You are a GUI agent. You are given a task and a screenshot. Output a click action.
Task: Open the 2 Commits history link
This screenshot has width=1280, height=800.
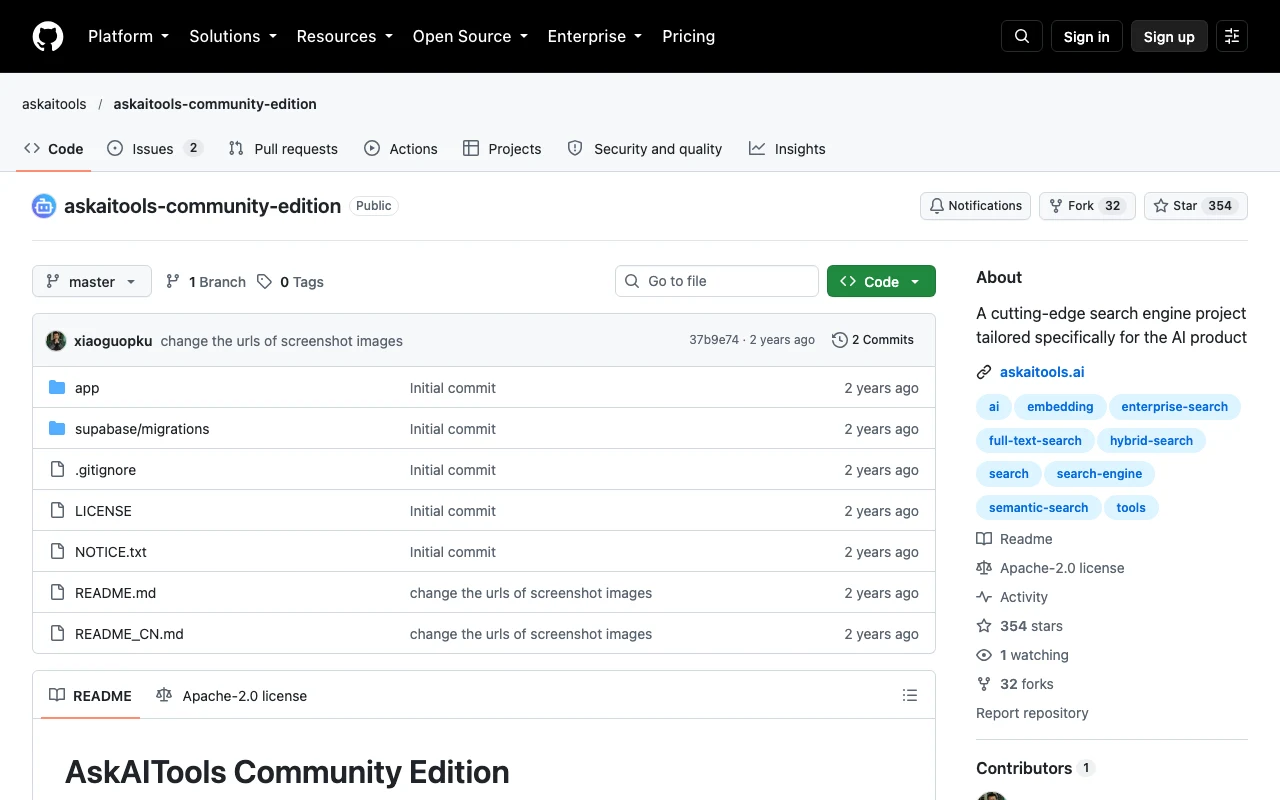(873, 340)
